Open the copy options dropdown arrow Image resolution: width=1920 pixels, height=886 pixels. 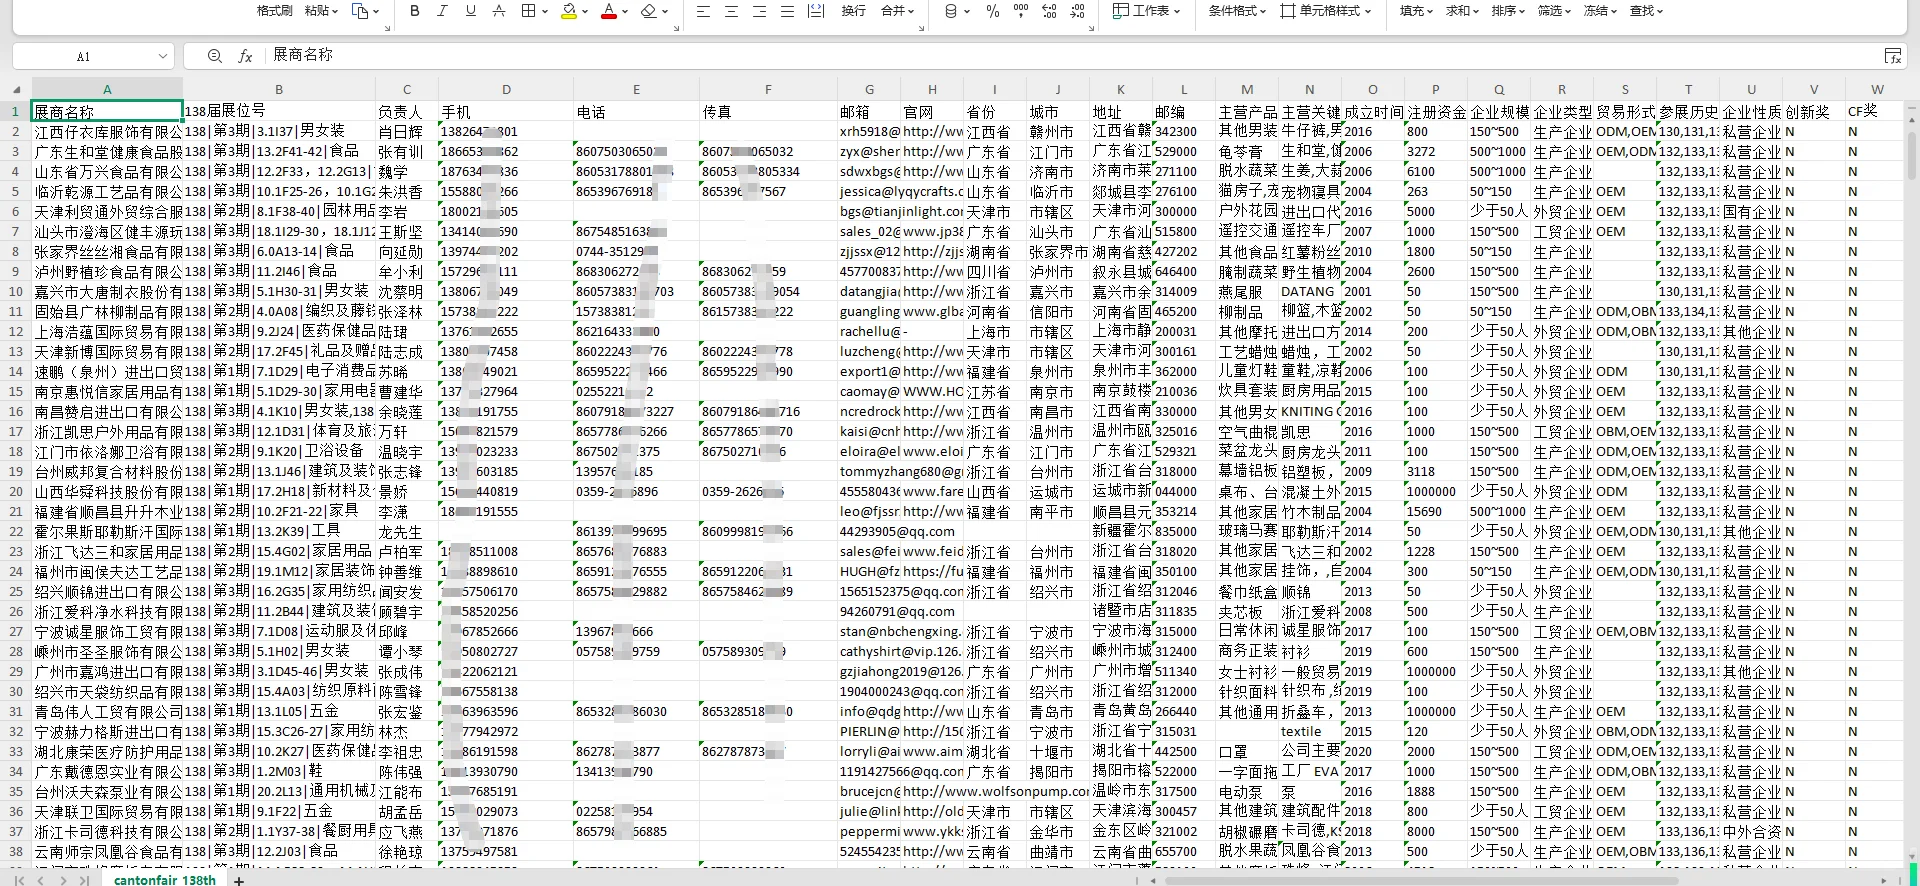376,12
